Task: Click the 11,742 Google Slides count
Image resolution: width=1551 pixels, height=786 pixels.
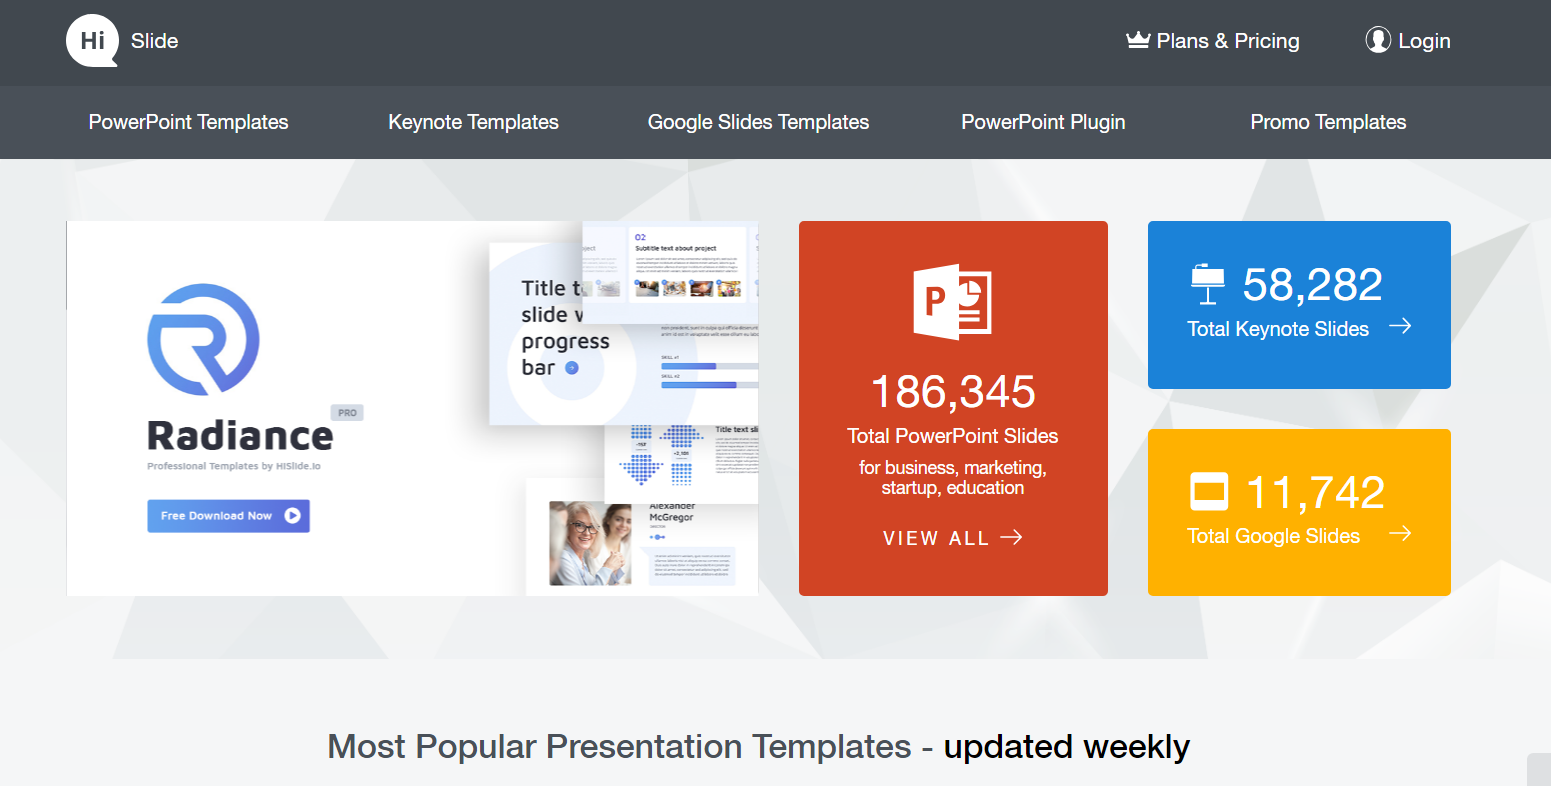Action: coord(1315,493)
